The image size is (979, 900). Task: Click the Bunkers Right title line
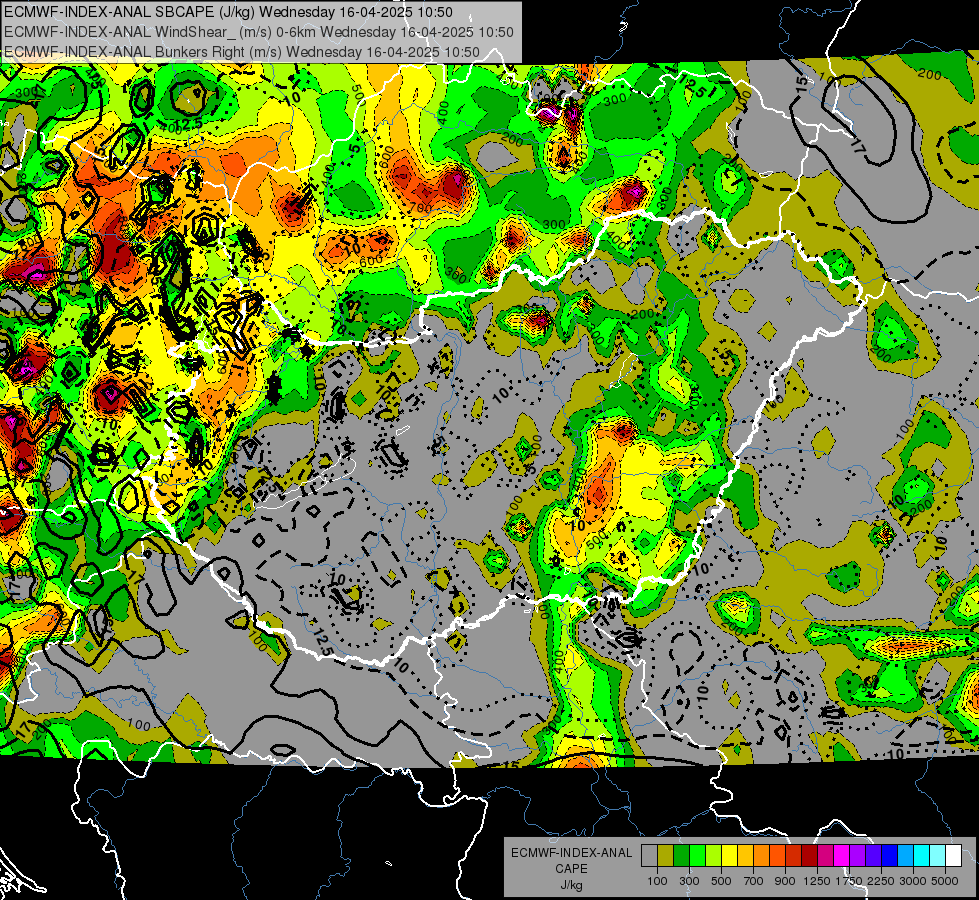[242, 52]
